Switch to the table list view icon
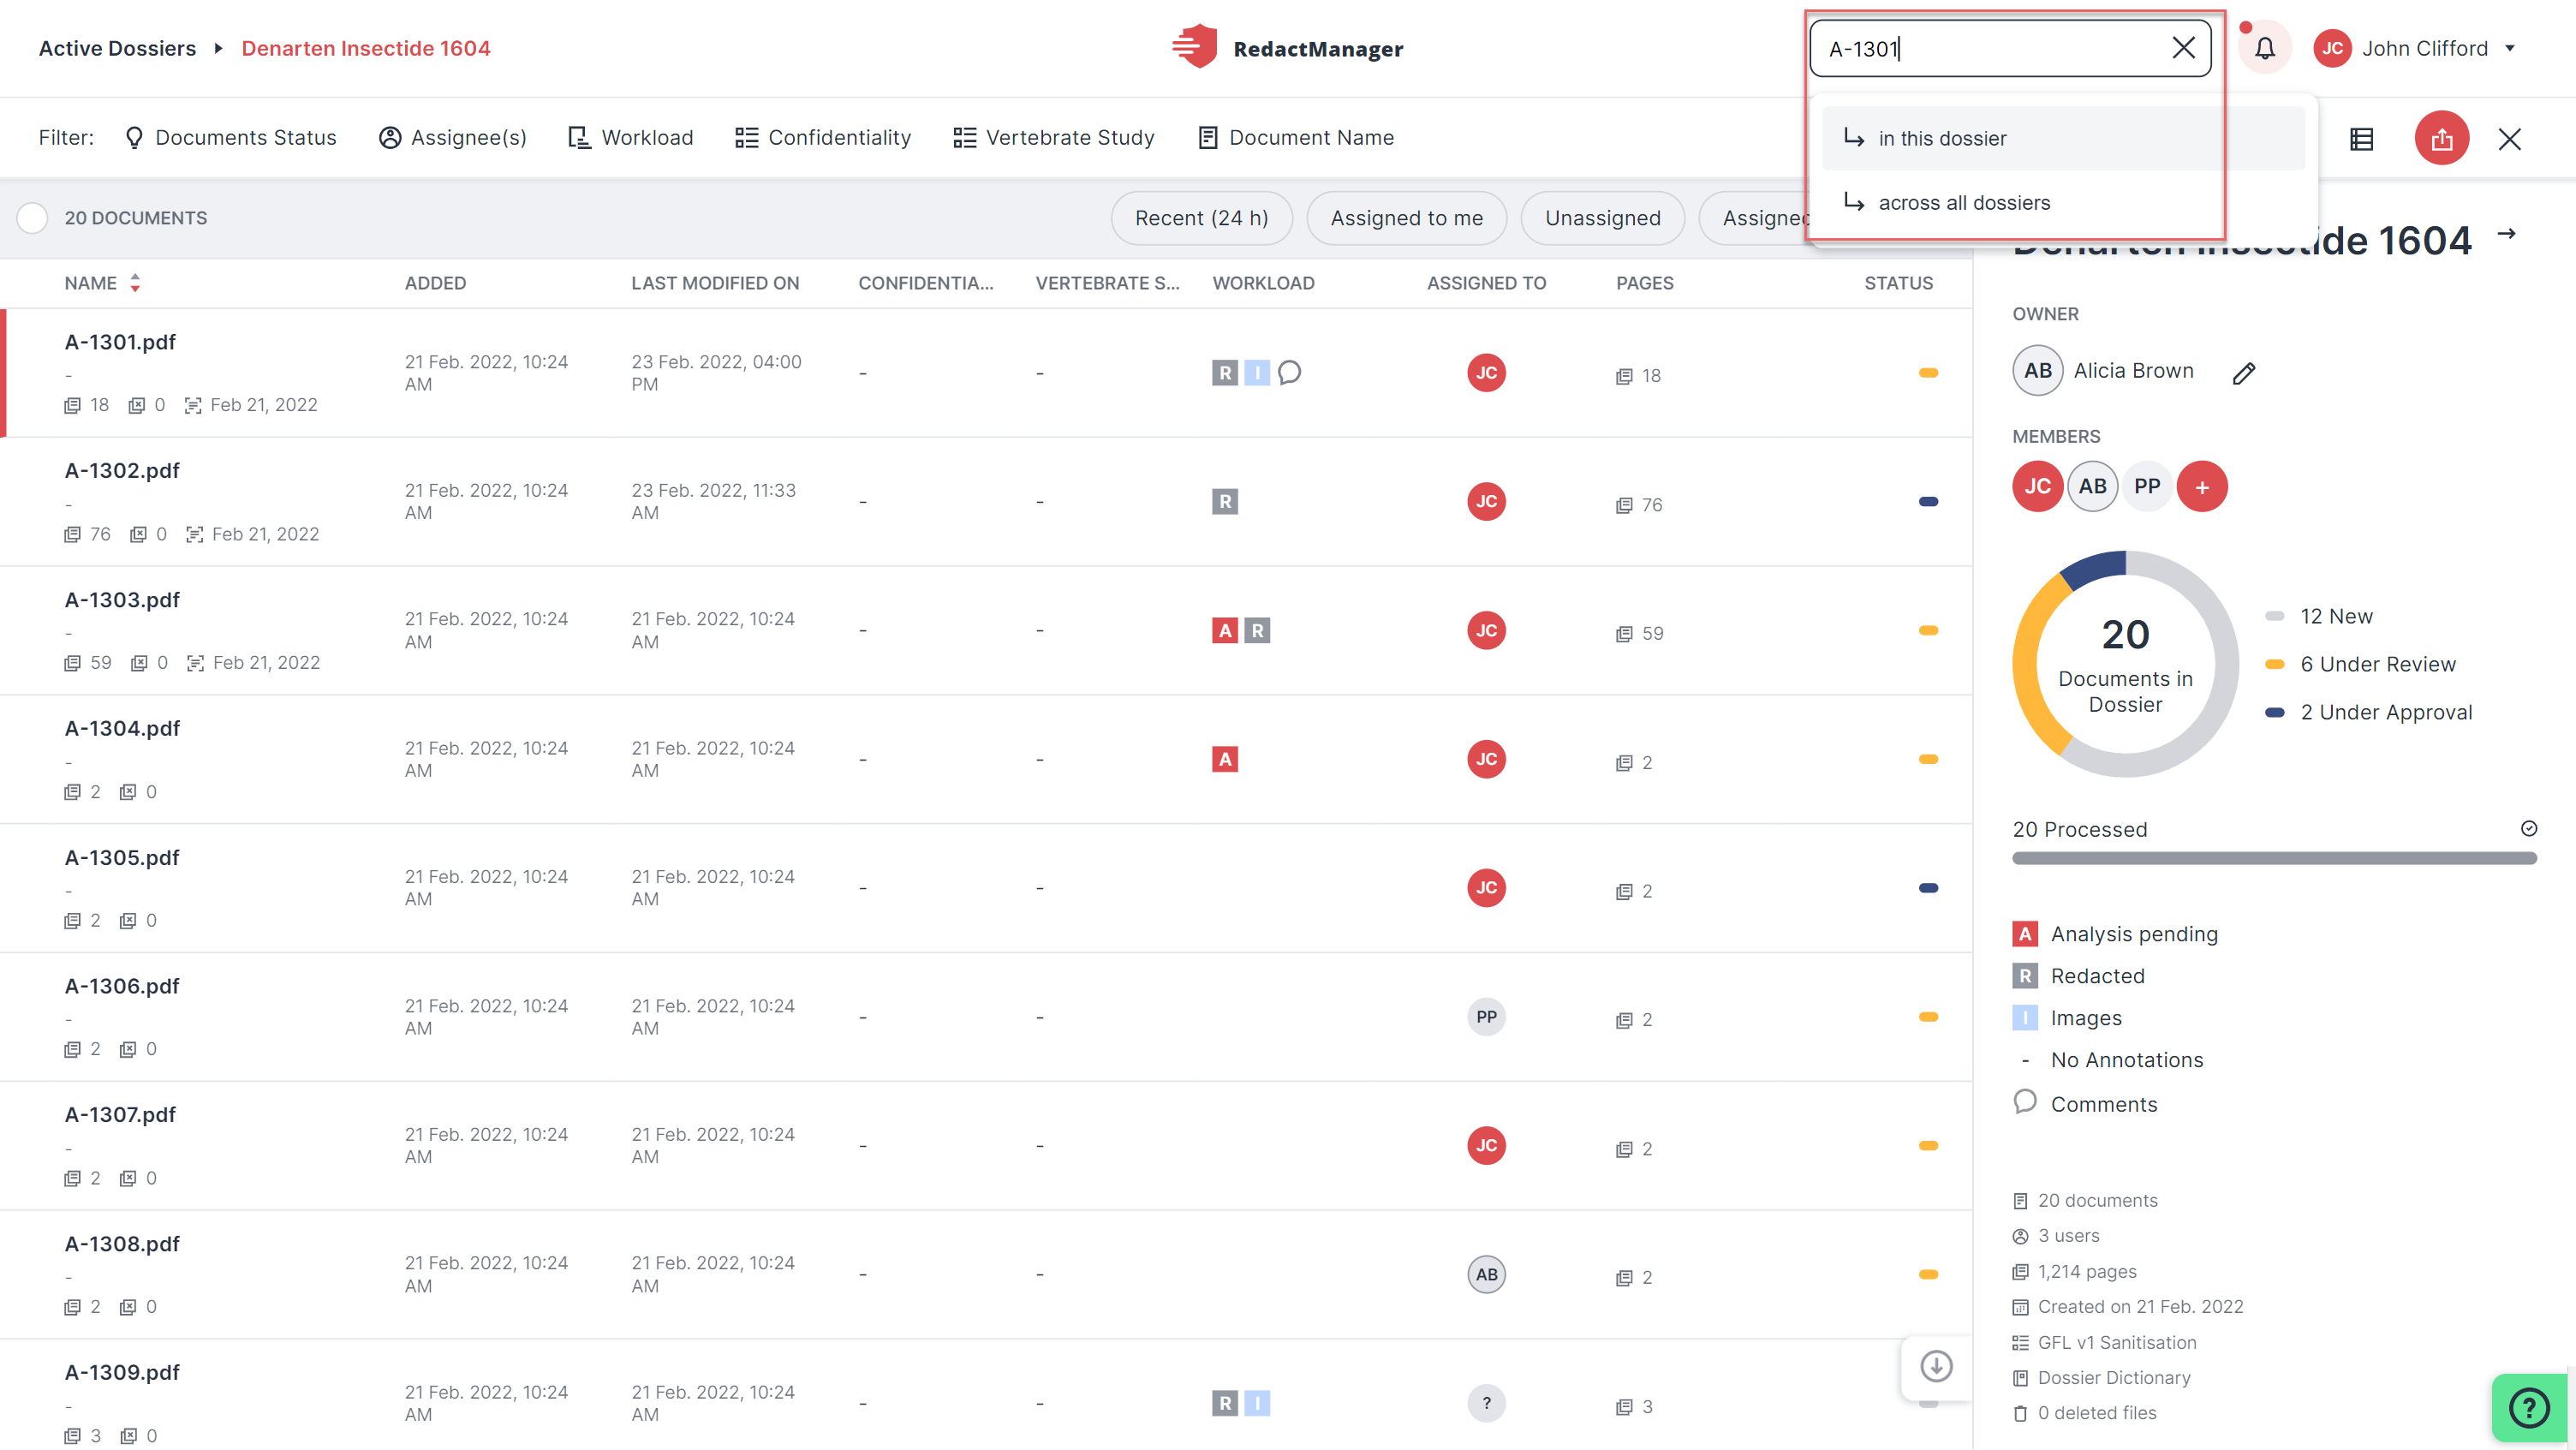Image resolution: width=2576 pixels, height=1450 pixels. click(2362, 139)
